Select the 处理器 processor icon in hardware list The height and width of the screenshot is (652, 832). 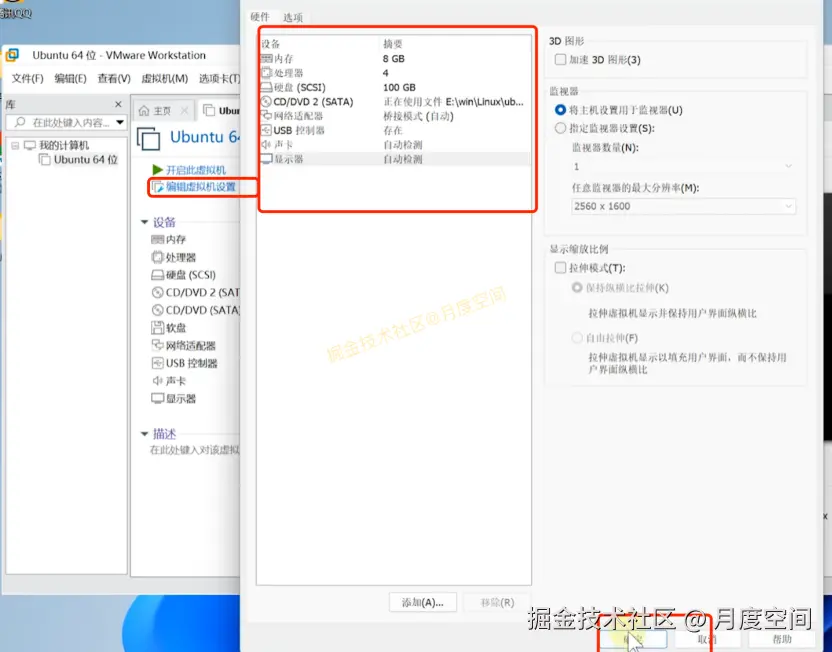tap(267, 73)
